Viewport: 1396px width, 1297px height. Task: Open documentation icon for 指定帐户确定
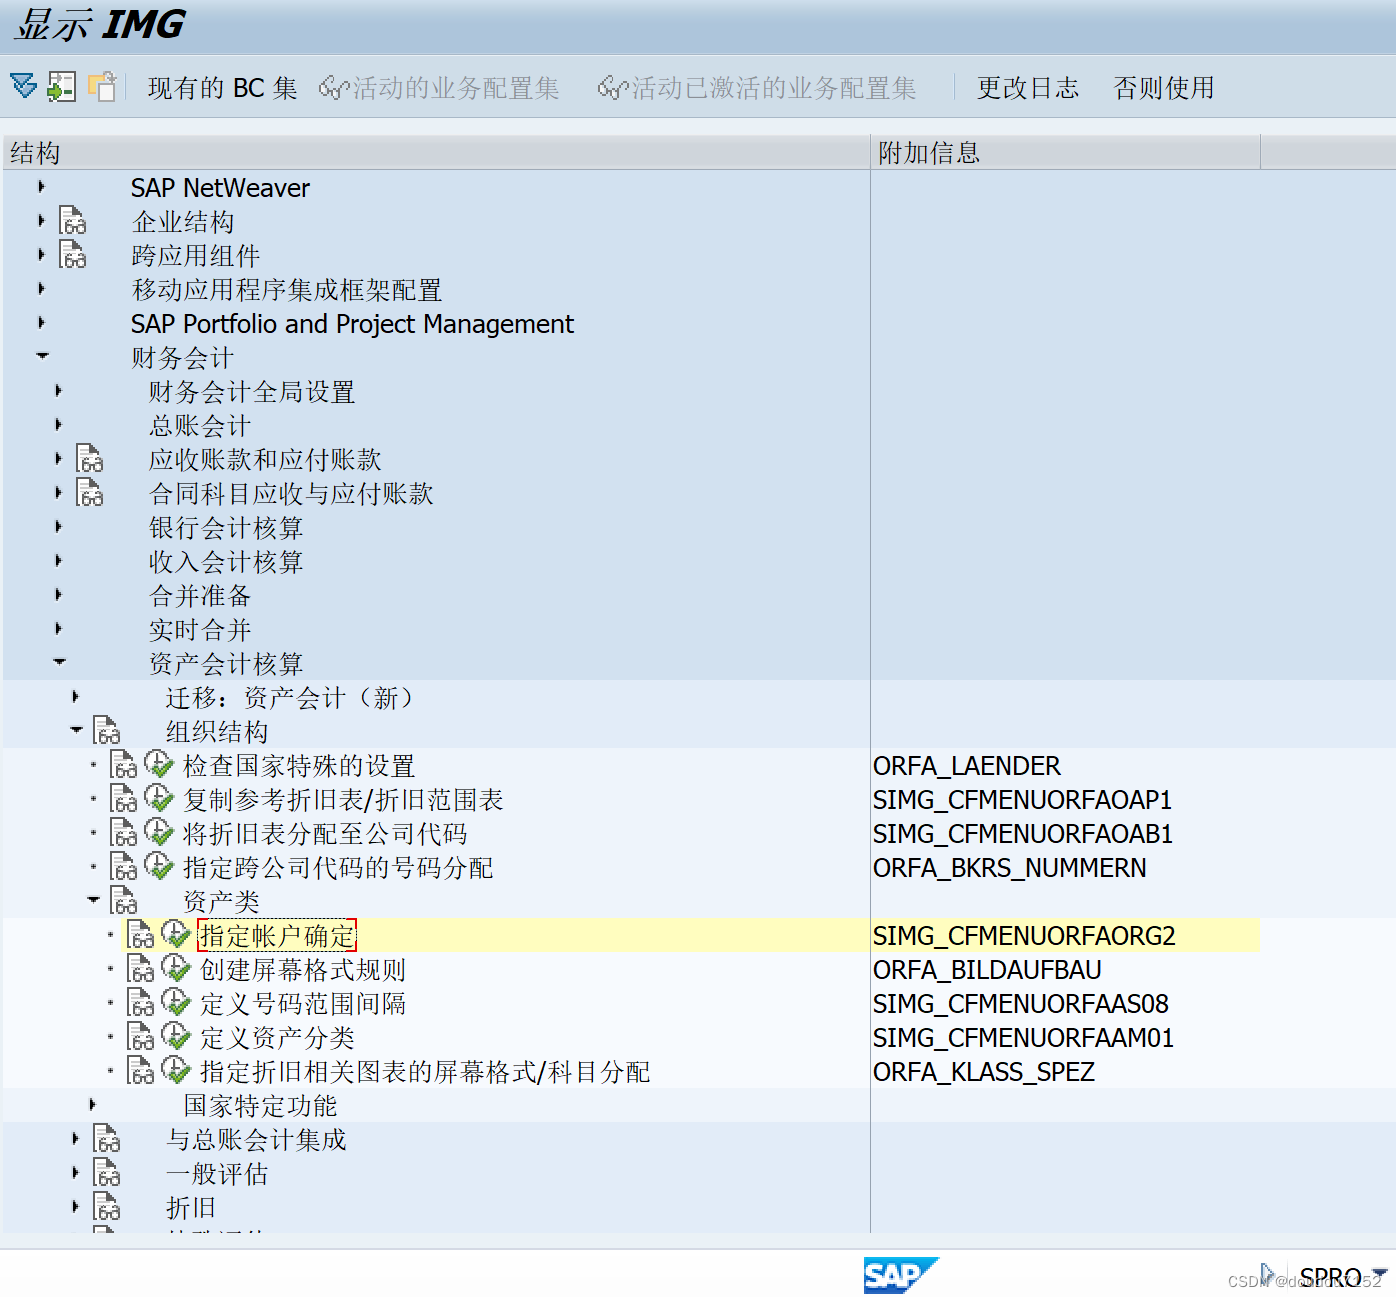tap(141, 935)
